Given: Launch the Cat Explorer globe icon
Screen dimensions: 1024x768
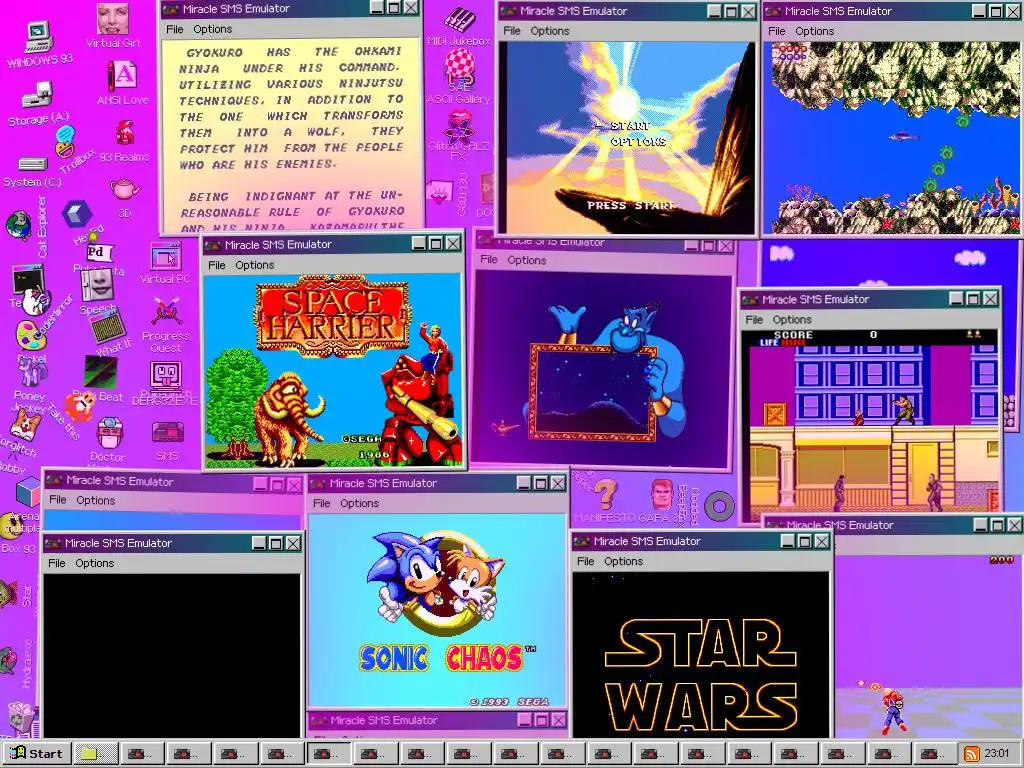Looking at the screenshot, I should pos(18,225).
